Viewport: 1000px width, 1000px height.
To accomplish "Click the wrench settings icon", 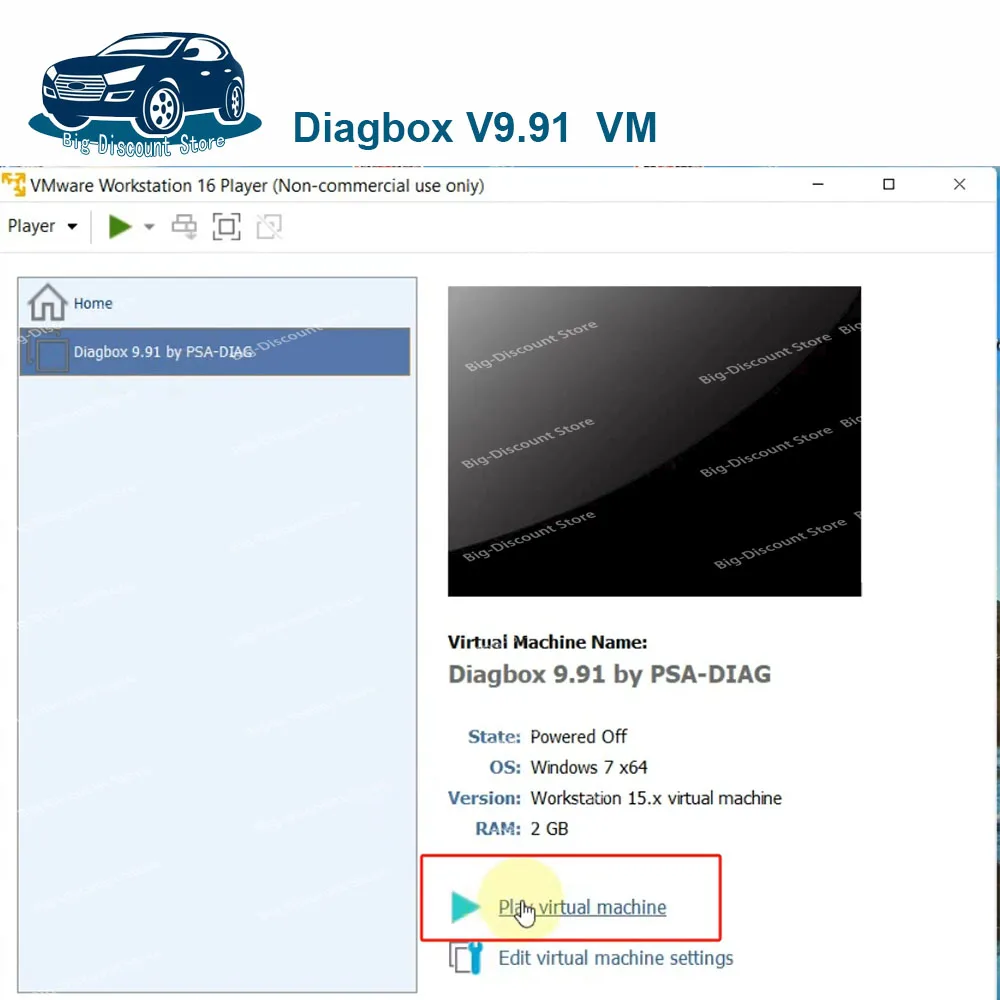I will pyautogui.click(x=466, y=958).
